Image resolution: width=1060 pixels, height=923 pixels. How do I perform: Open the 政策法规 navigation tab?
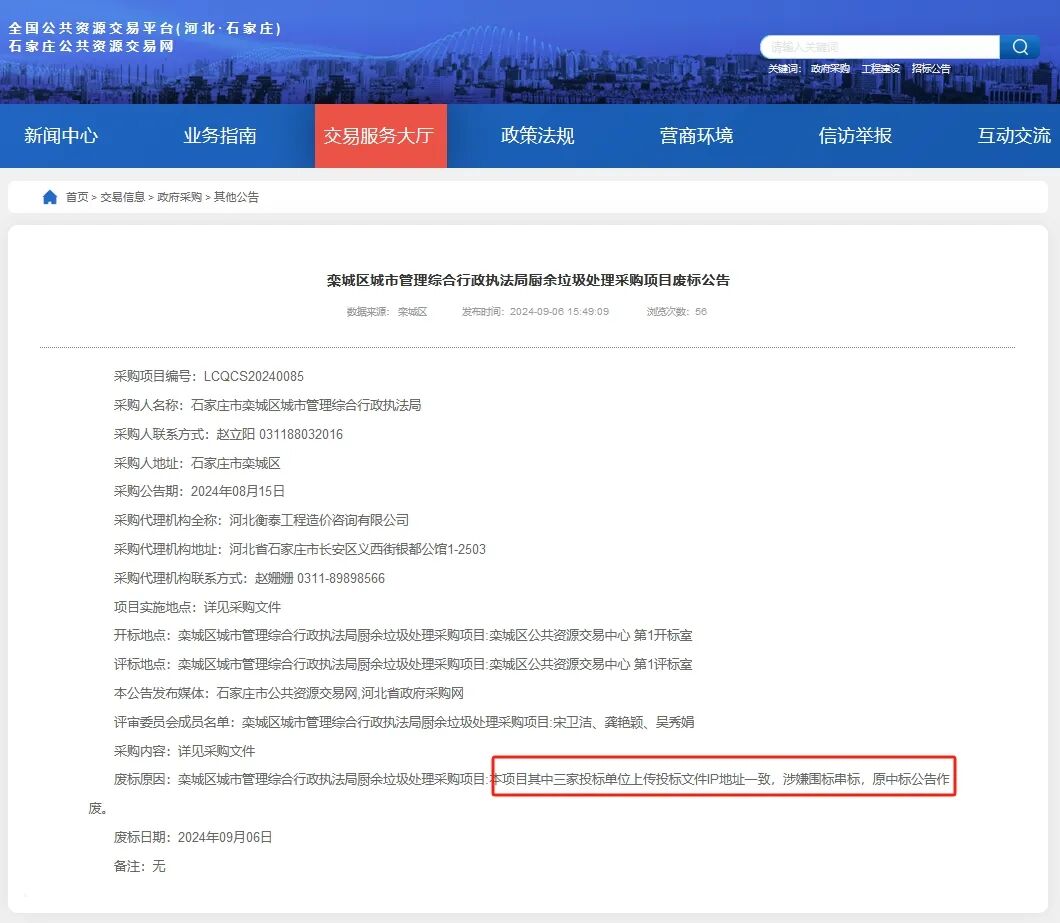(x=537, y=135)
